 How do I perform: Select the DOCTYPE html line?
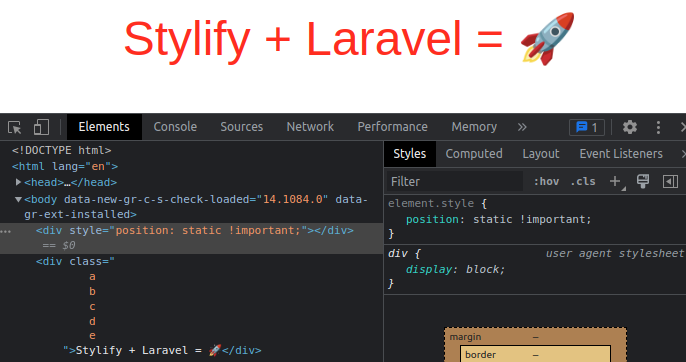point(62,150)
